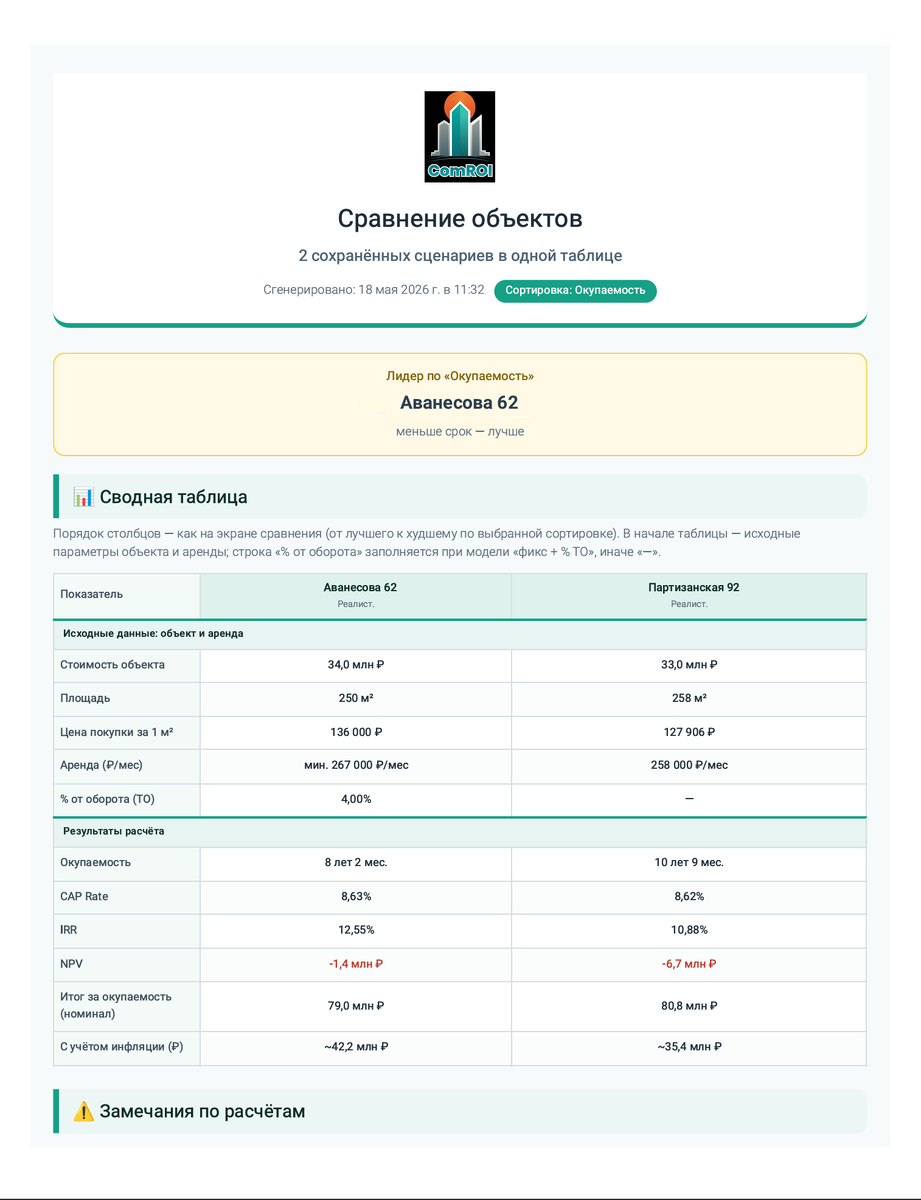Select the value 80,8 млн ₽
The image size is (921, 1200).
(689, 1006)
